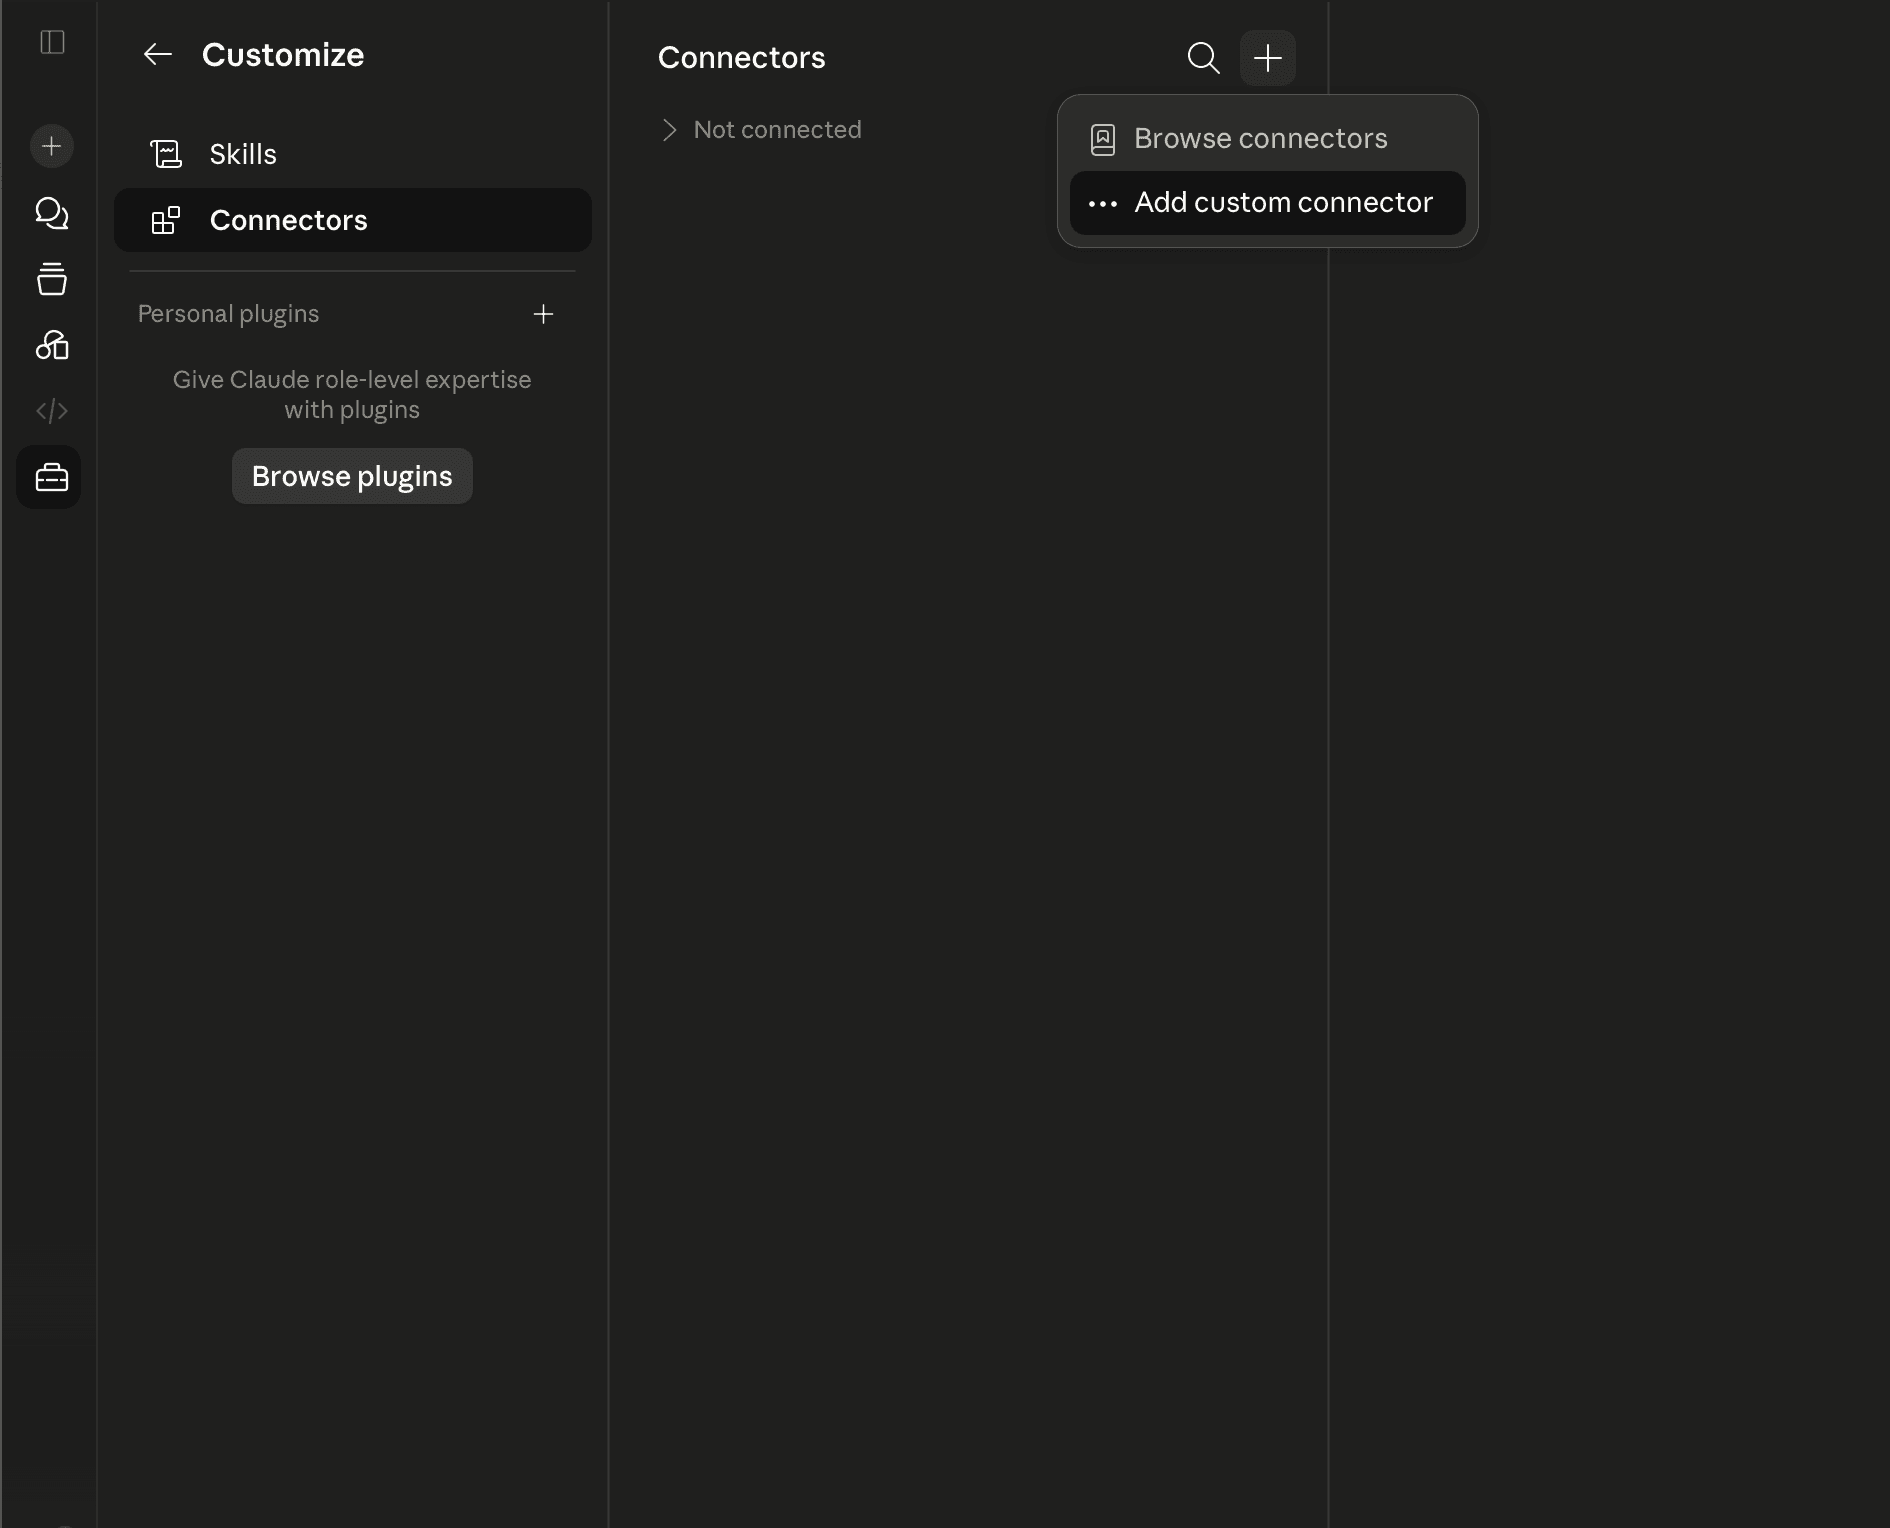Choose Add custom connector option
This screenshot has height=1528, width=1890.
click(x=1268, y=203)
